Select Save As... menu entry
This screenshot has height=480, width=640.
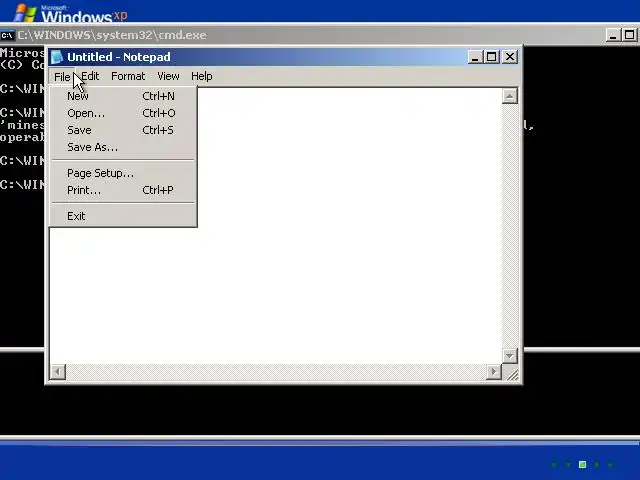(x=123, y=147)
